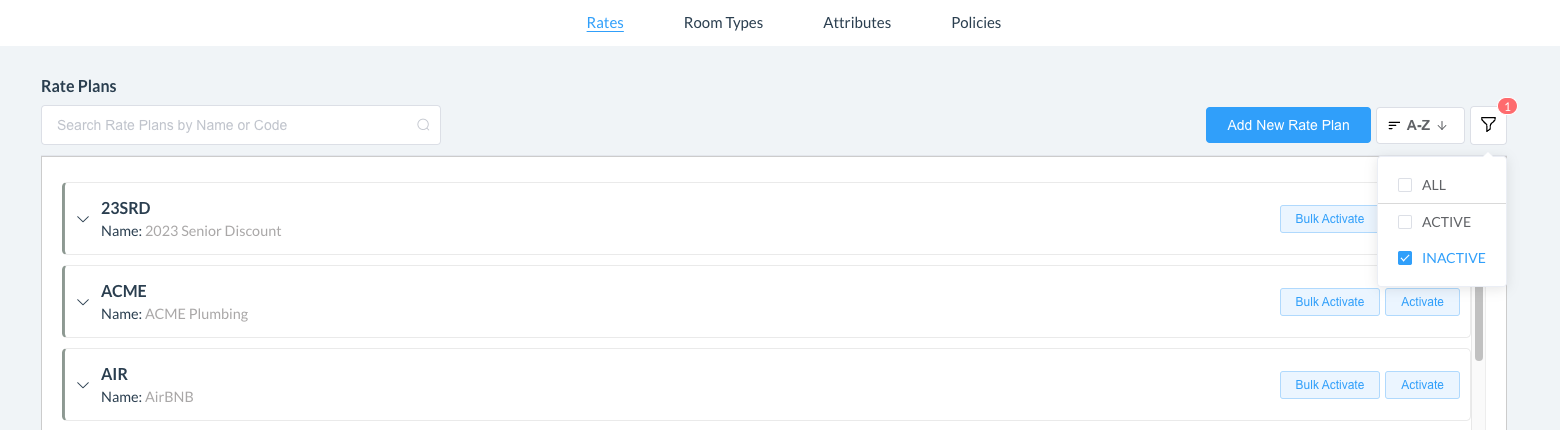The image size is (1560, 430).
Task: Expand the AIR rate plan chevron
Action: click(83, 385)
